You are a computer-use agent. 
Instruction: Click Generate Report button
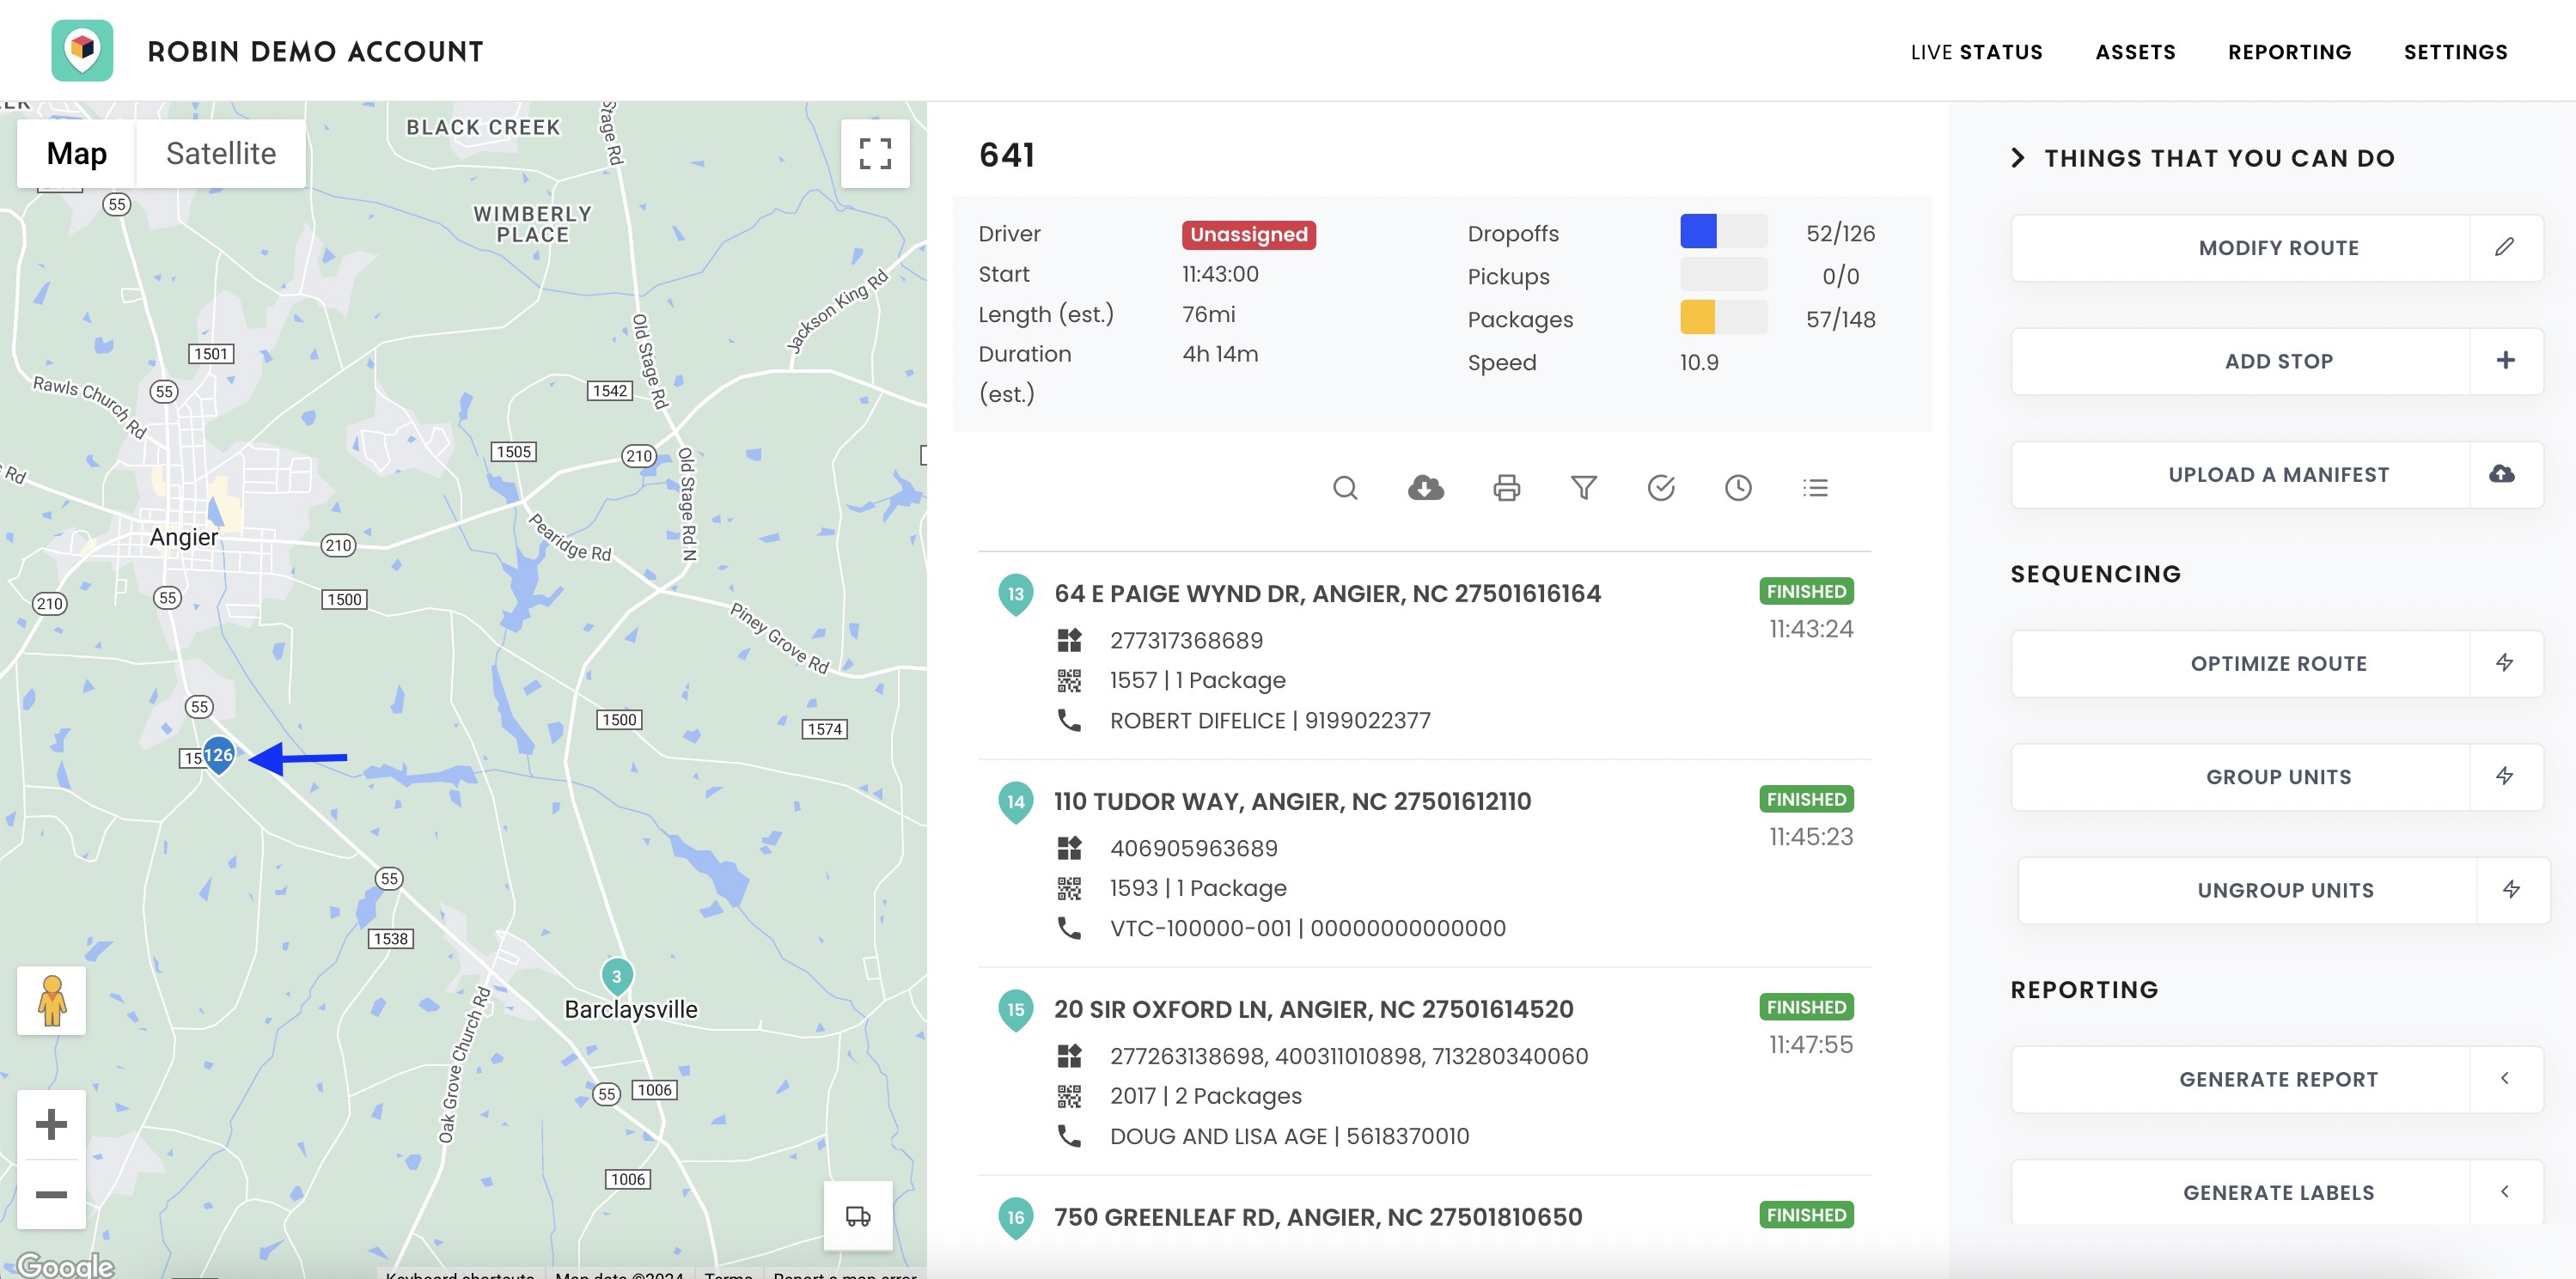pyautogui.click(x=2277, y=1079)
